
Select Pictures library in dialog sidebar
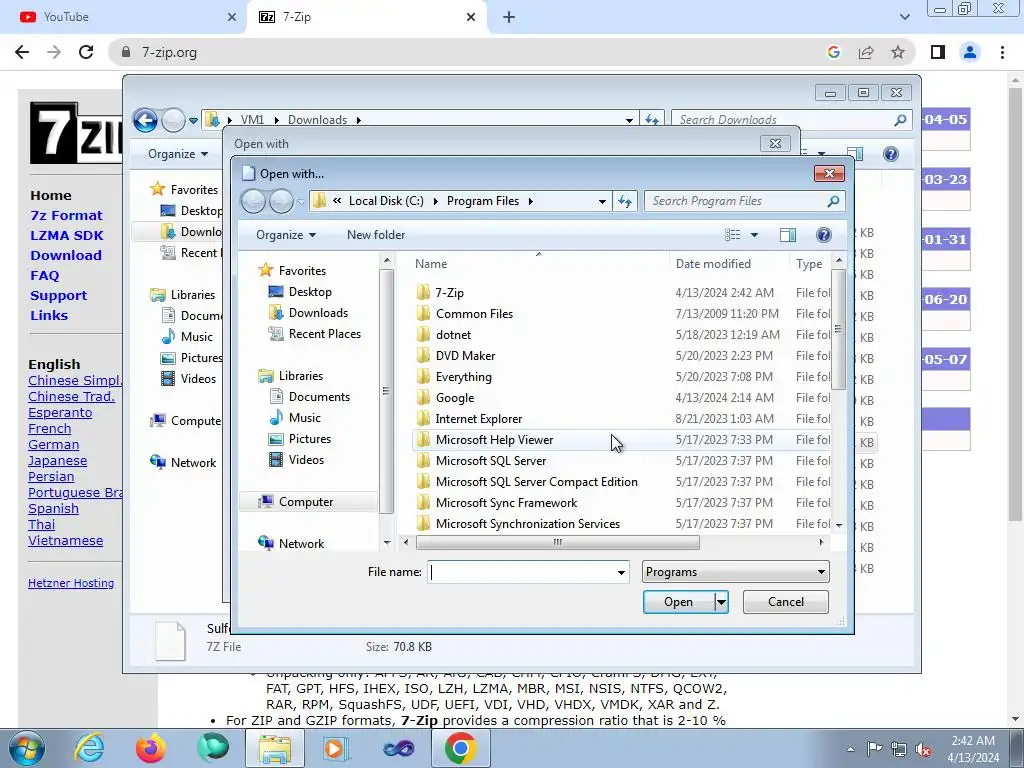[x=310, y=439]
